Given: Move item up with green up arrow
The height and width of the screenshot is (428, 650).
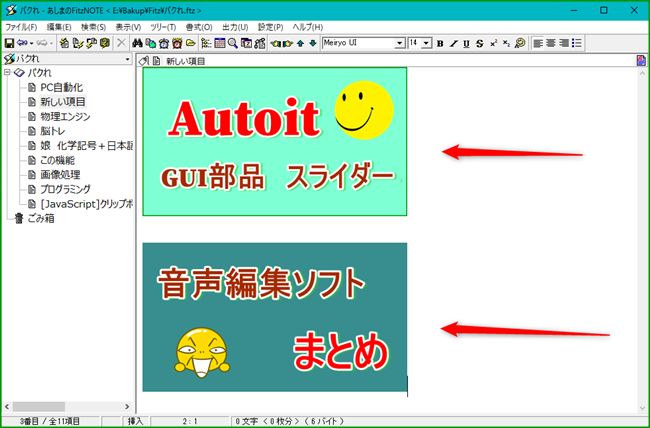Looking at the screenshot, I should click(301, 43).
